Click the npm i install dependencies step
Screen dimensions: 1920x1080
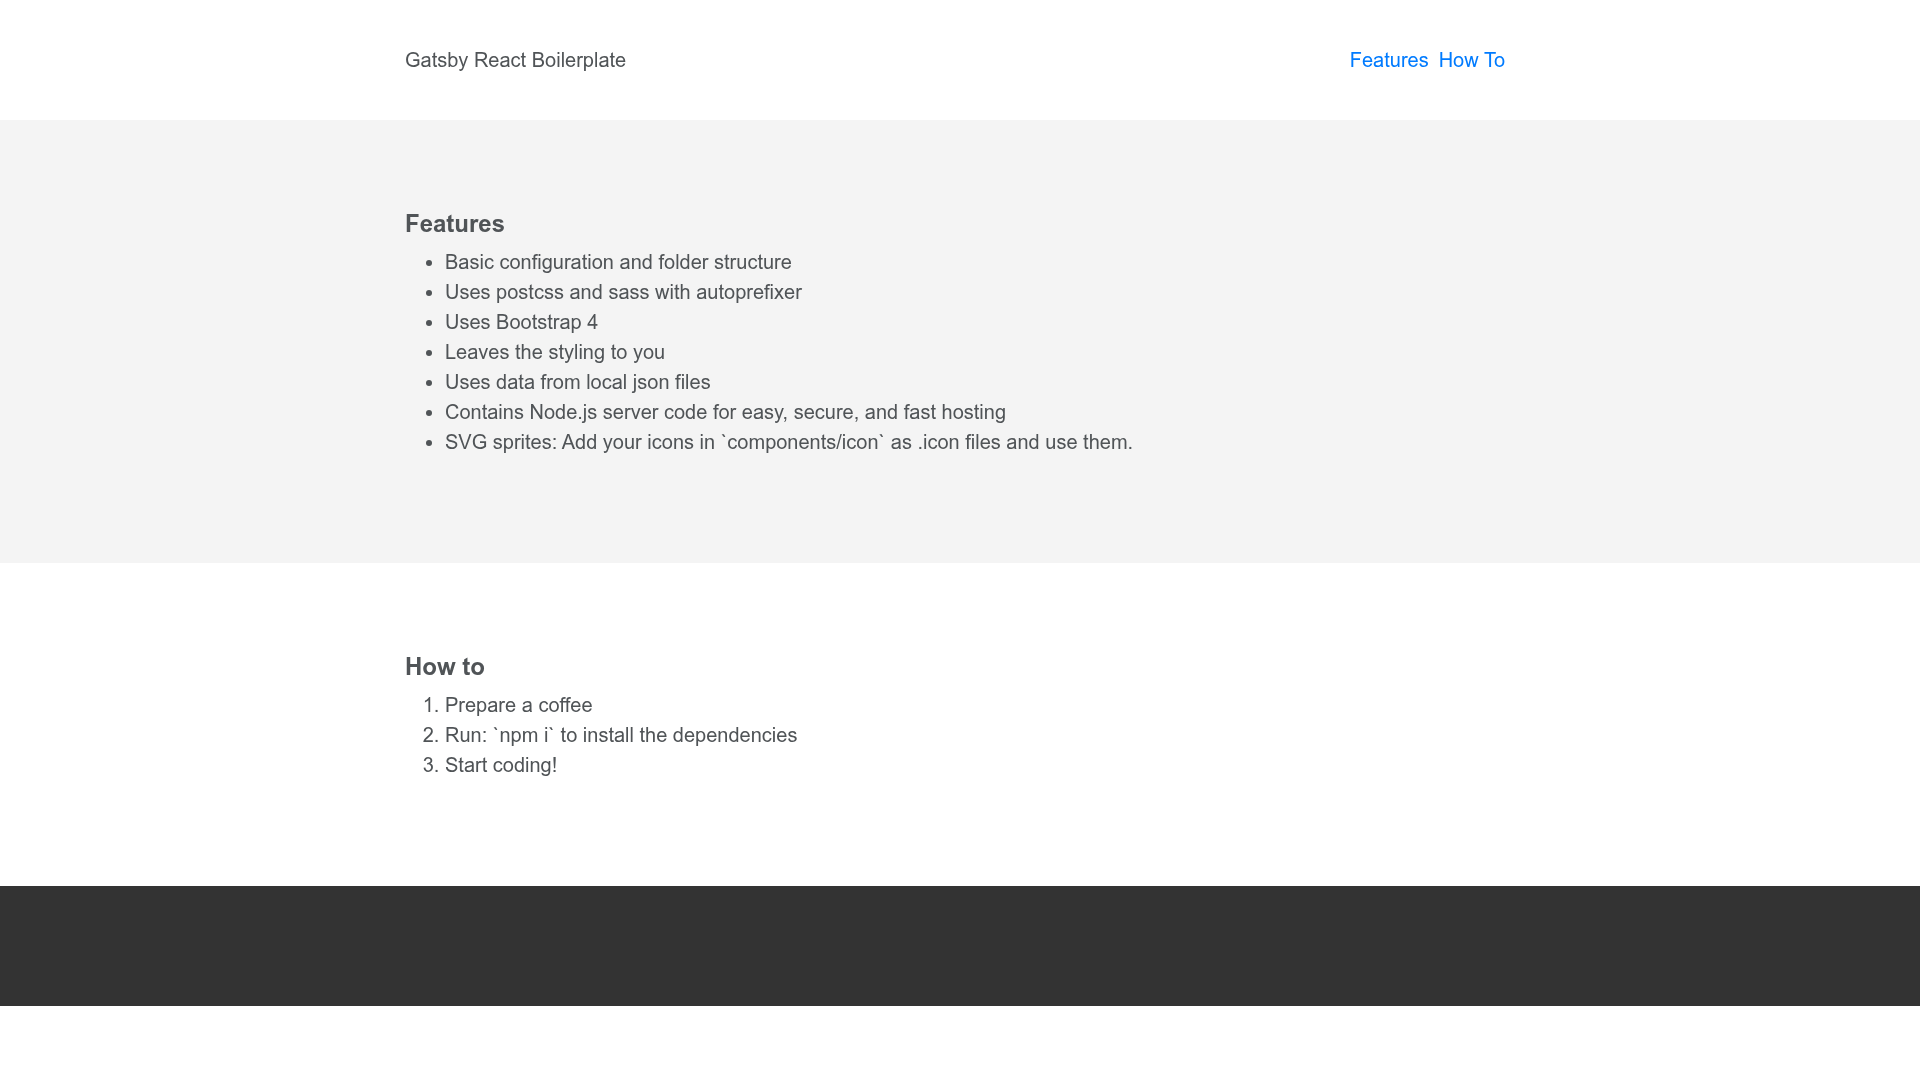click(x=621, y=735)
